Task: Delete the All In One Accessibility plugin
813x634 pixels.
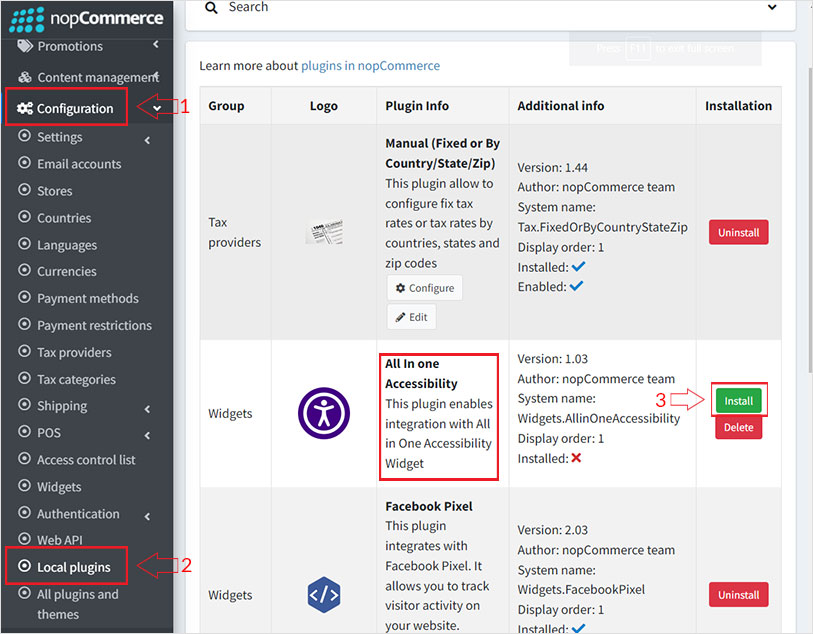Action: pyautogui.click(x=738, y=427)
